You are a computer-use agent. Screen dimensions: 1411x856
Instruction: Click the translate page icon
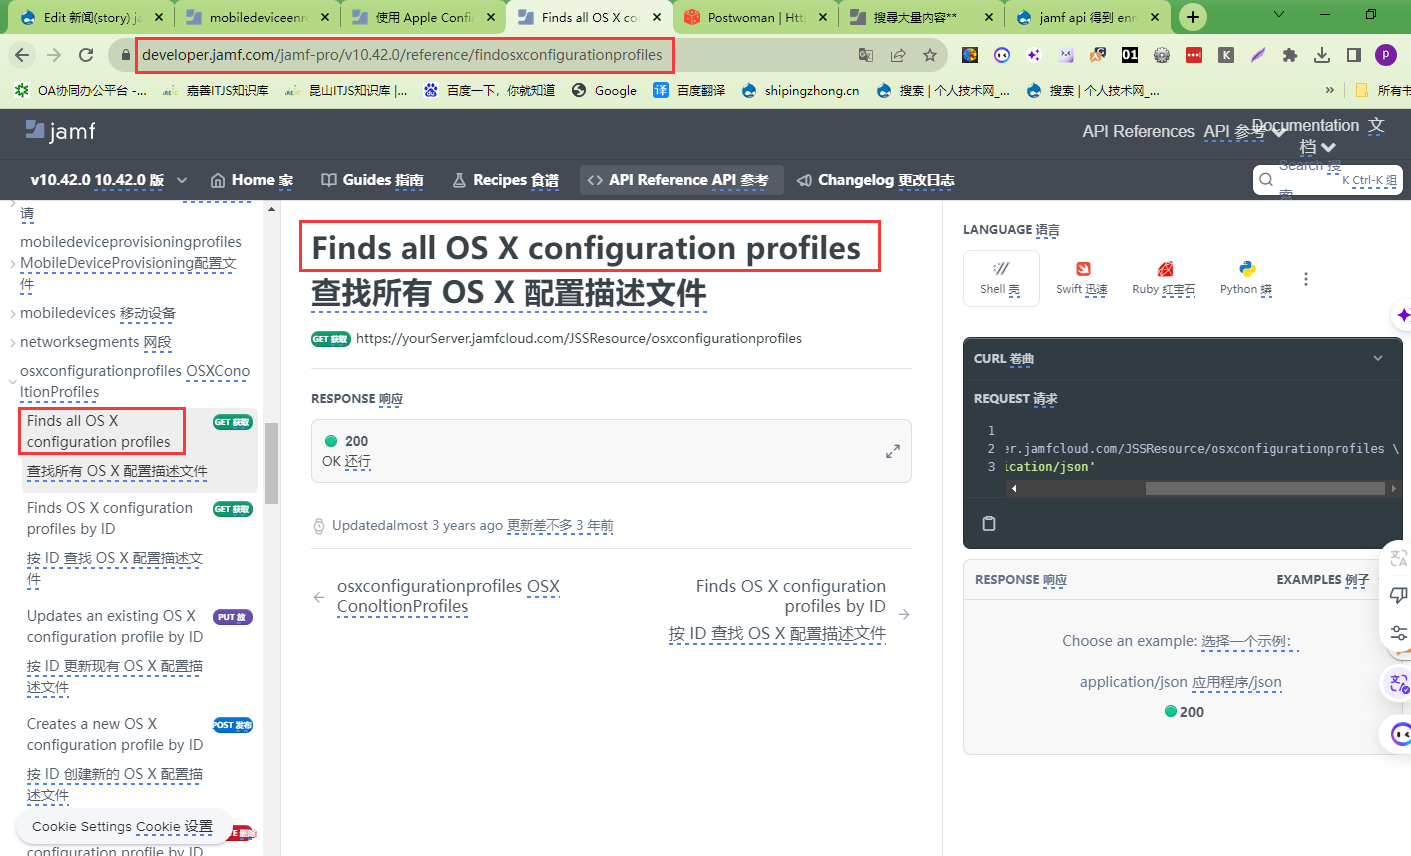click(866, 55)
